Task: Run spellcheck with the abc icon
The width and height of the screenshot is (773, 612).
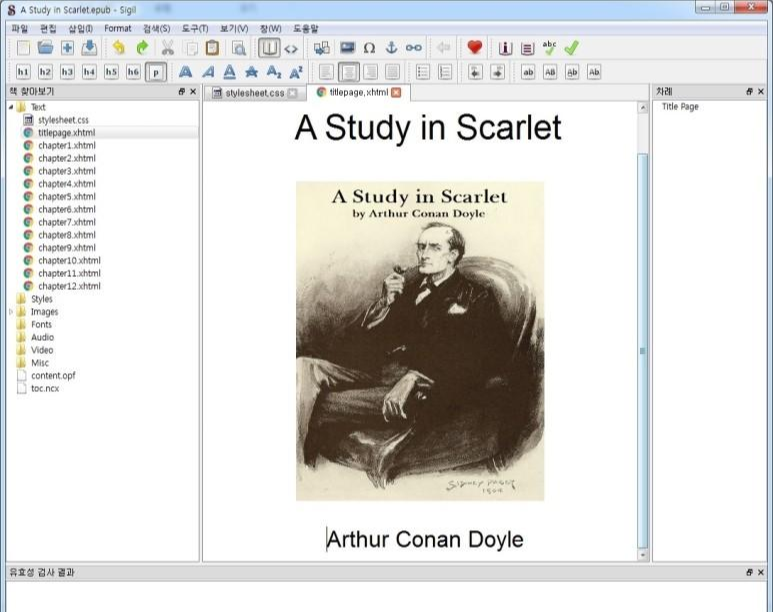Action: pyautogui.click(x=549, y=48)
